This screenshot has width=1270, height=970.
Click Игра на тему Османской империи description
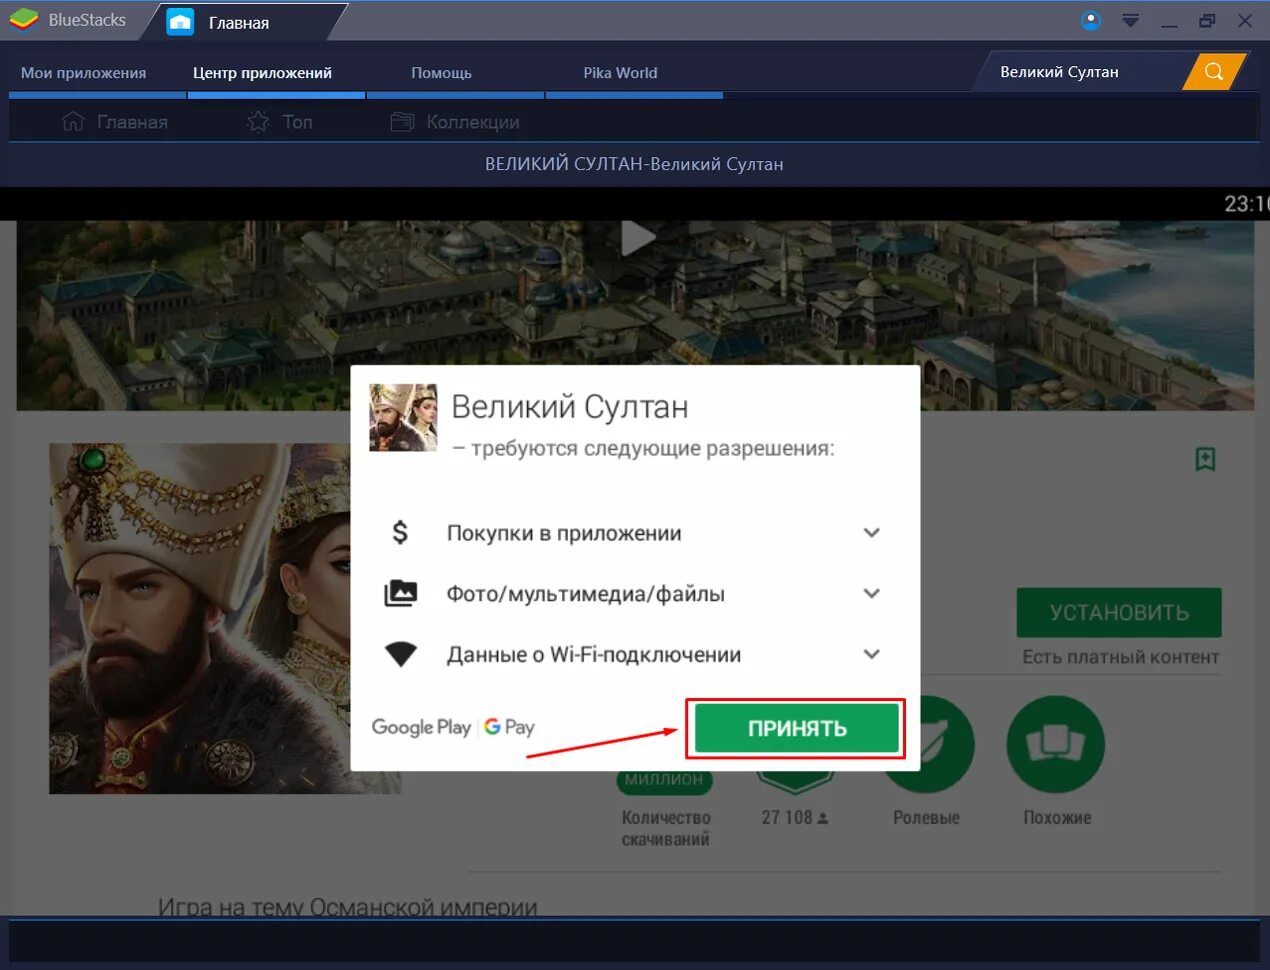point(348,906)
